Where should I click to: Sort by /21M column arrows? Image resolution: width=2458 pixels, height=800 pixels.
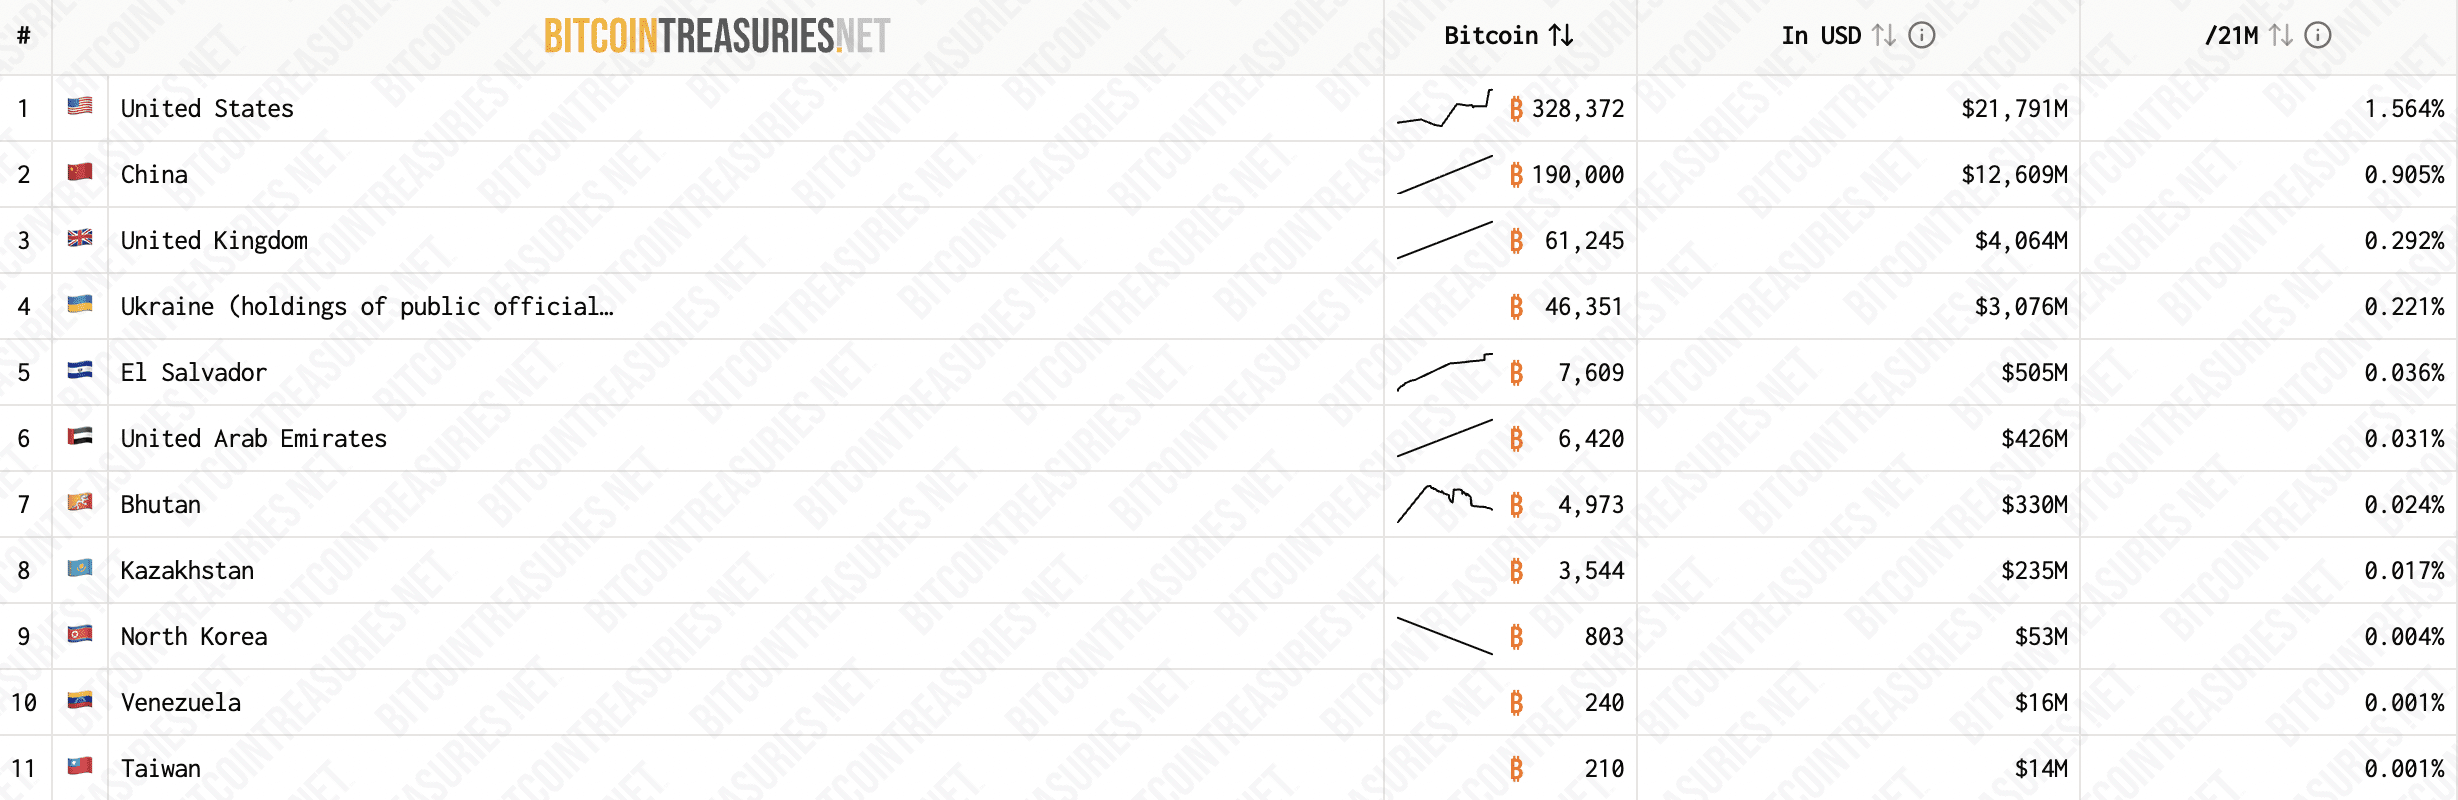click(2281, 36)
